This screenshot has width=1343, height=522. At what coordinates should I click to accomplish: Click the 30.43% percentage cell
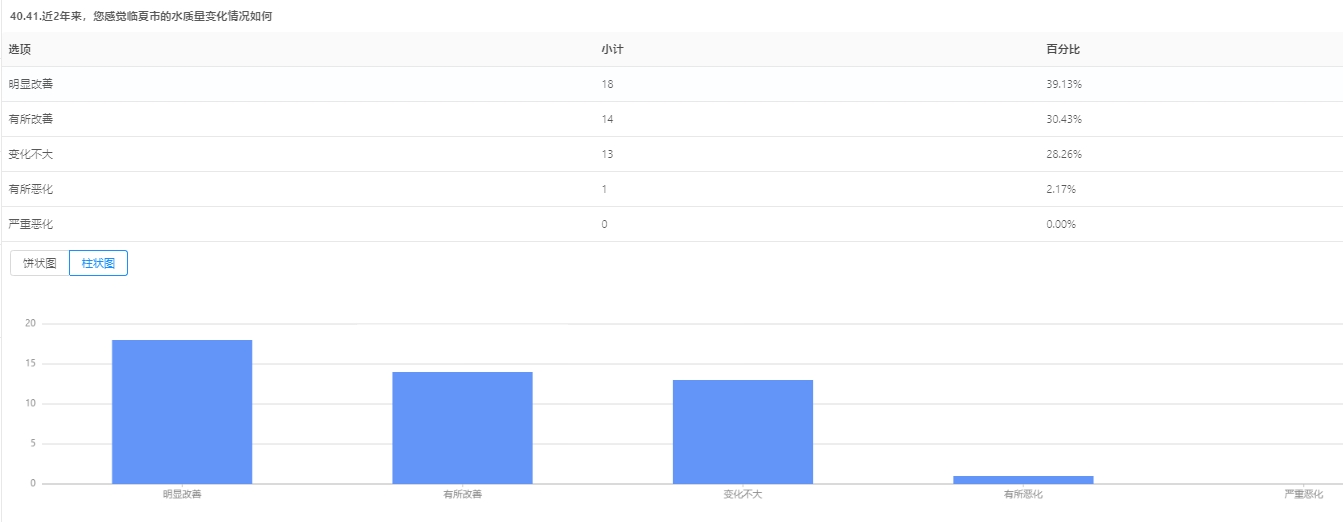pos(1064,119)
